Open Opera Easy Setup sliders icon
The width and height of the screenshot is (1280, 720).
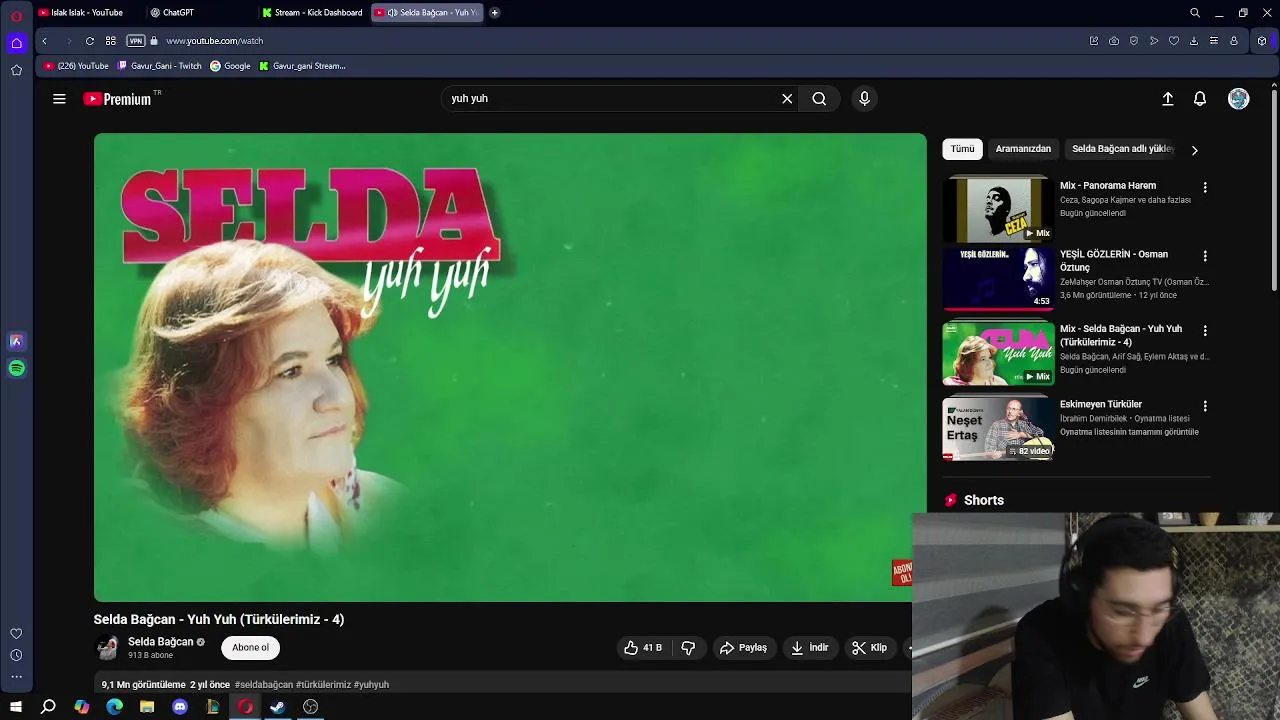click(x=1214, y=41)
